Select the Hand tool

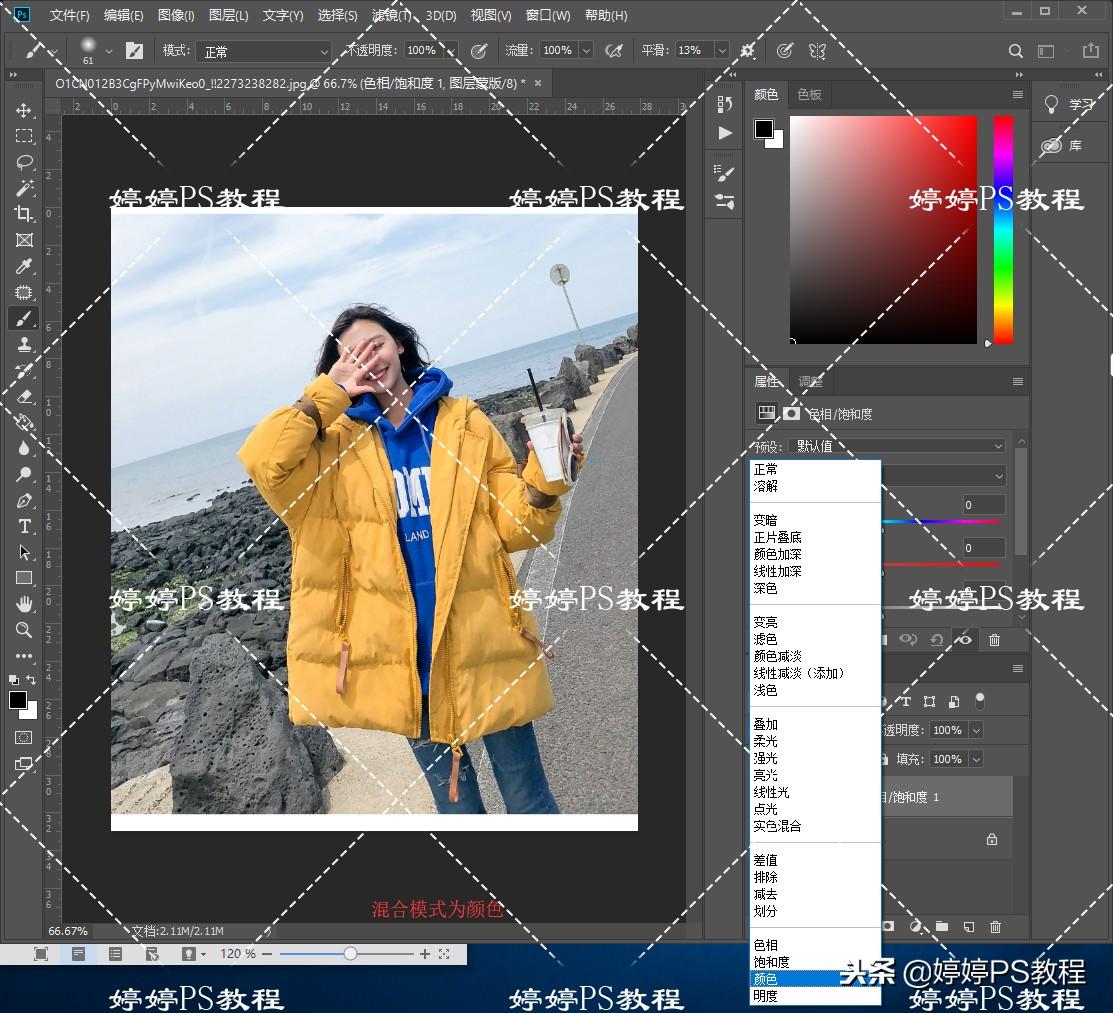pos(23,604)
